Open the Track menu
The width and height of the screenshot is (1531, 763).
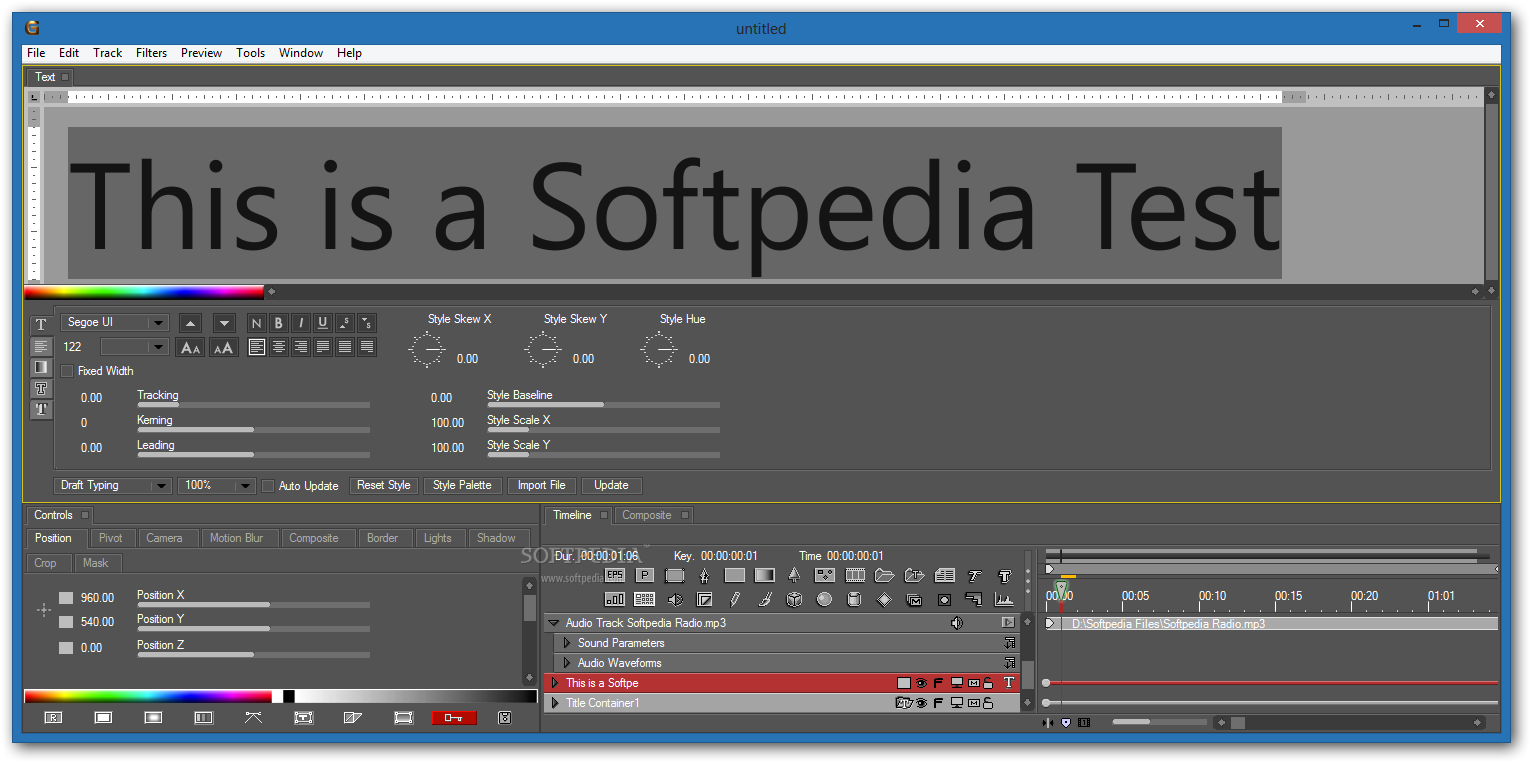click(107, 53)
